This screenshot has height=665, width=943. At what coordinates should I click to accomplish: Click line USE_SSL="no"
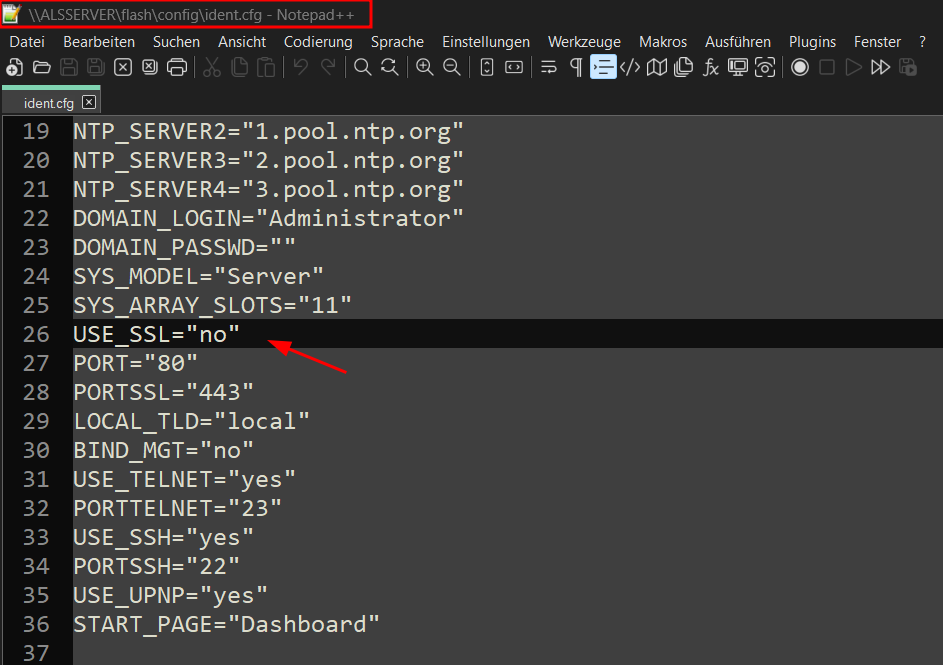(x=156, y=334)
